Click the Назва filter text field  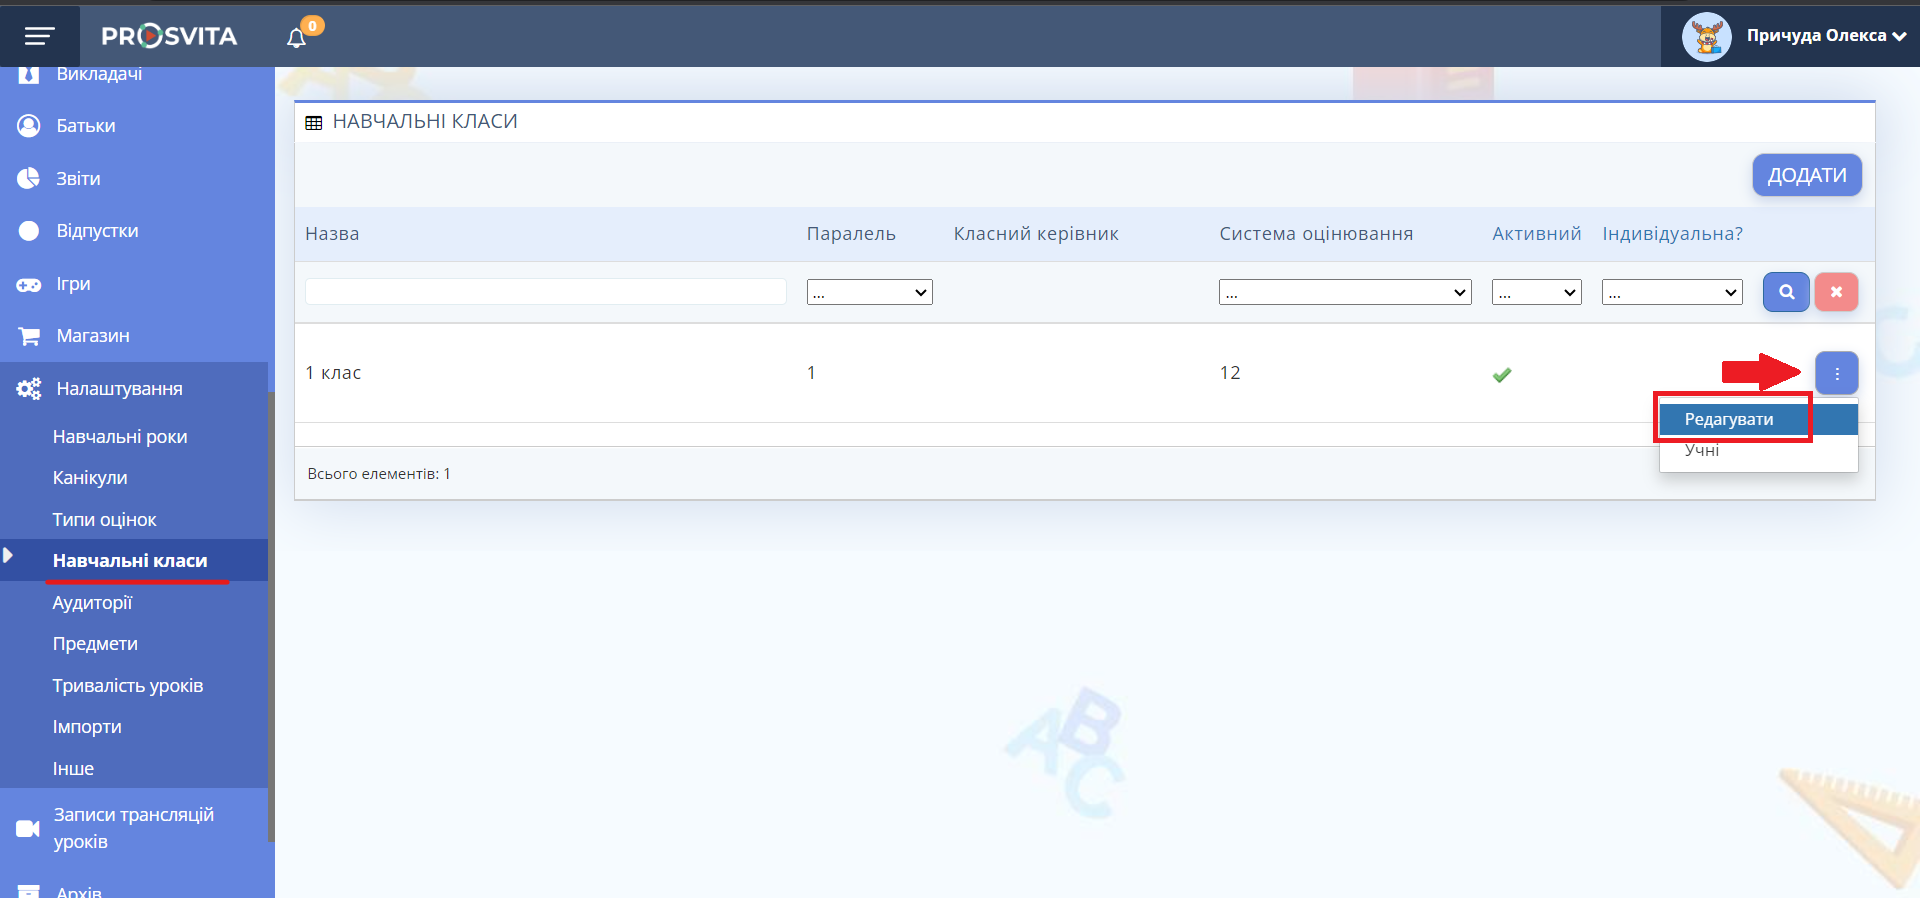pyautogui.click(x=545, y=292)
